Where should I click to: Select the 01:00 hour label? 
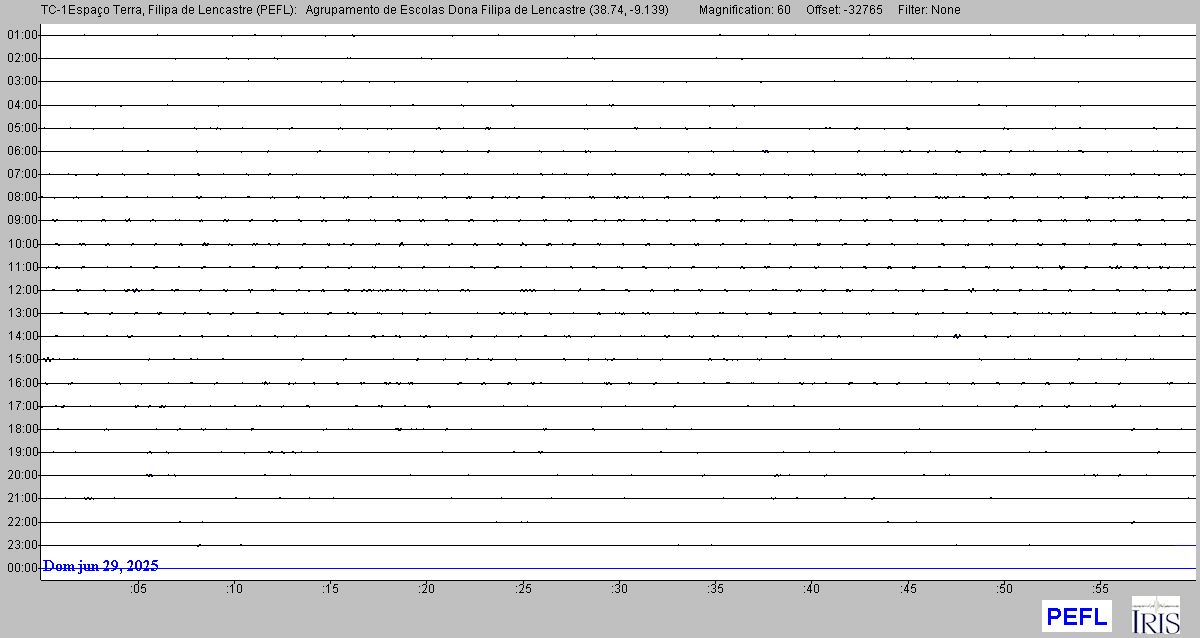pyautogui.click(x=22, y=35)
